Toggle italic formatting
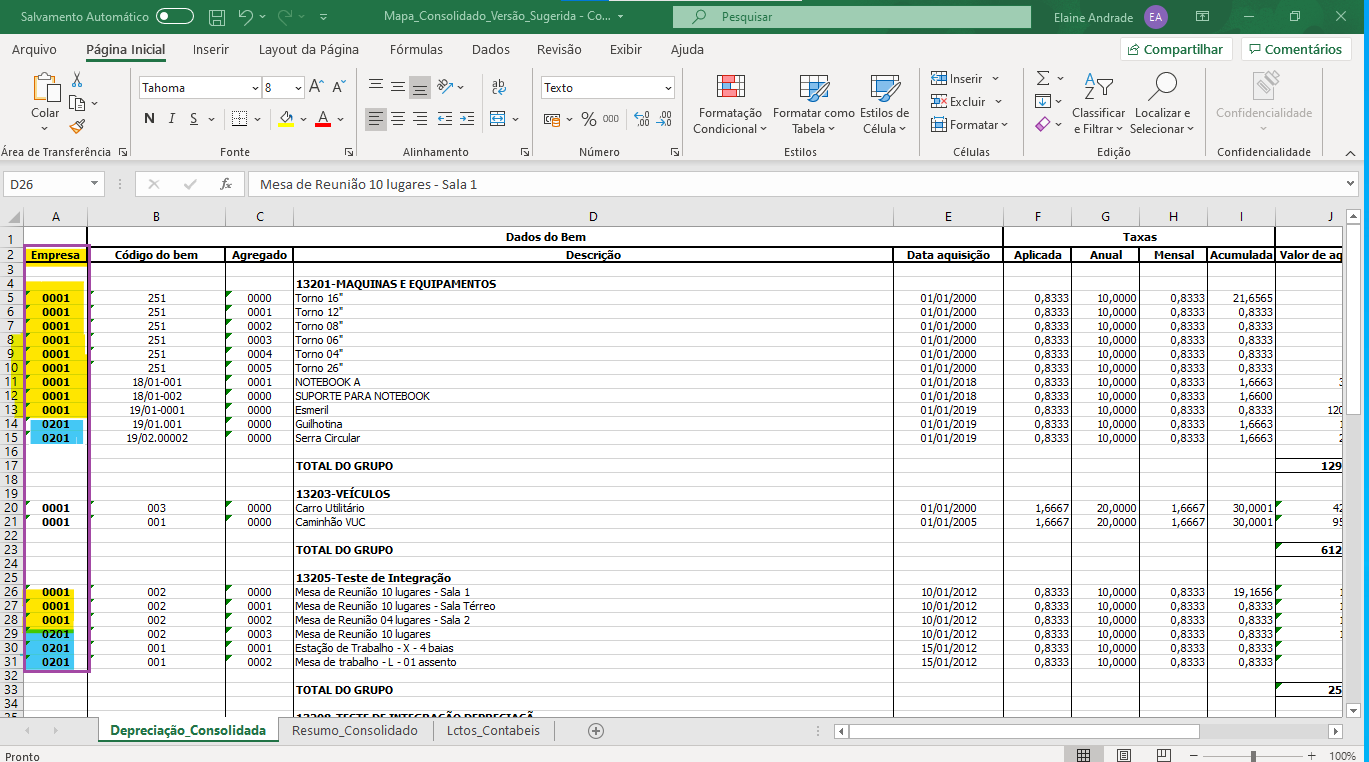Screen dimensions: 1369x762 coord(171,119)
